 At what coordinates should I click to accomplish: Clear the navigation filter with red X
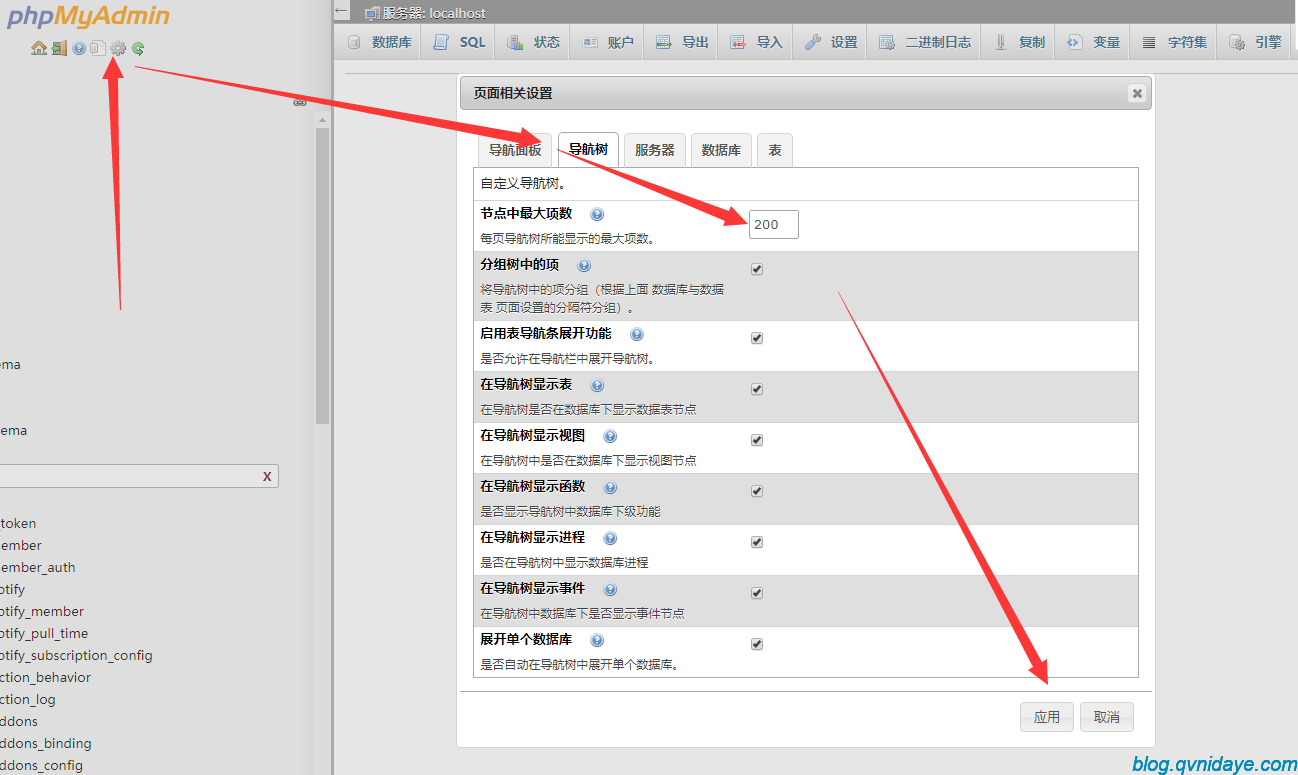point(267,476)
